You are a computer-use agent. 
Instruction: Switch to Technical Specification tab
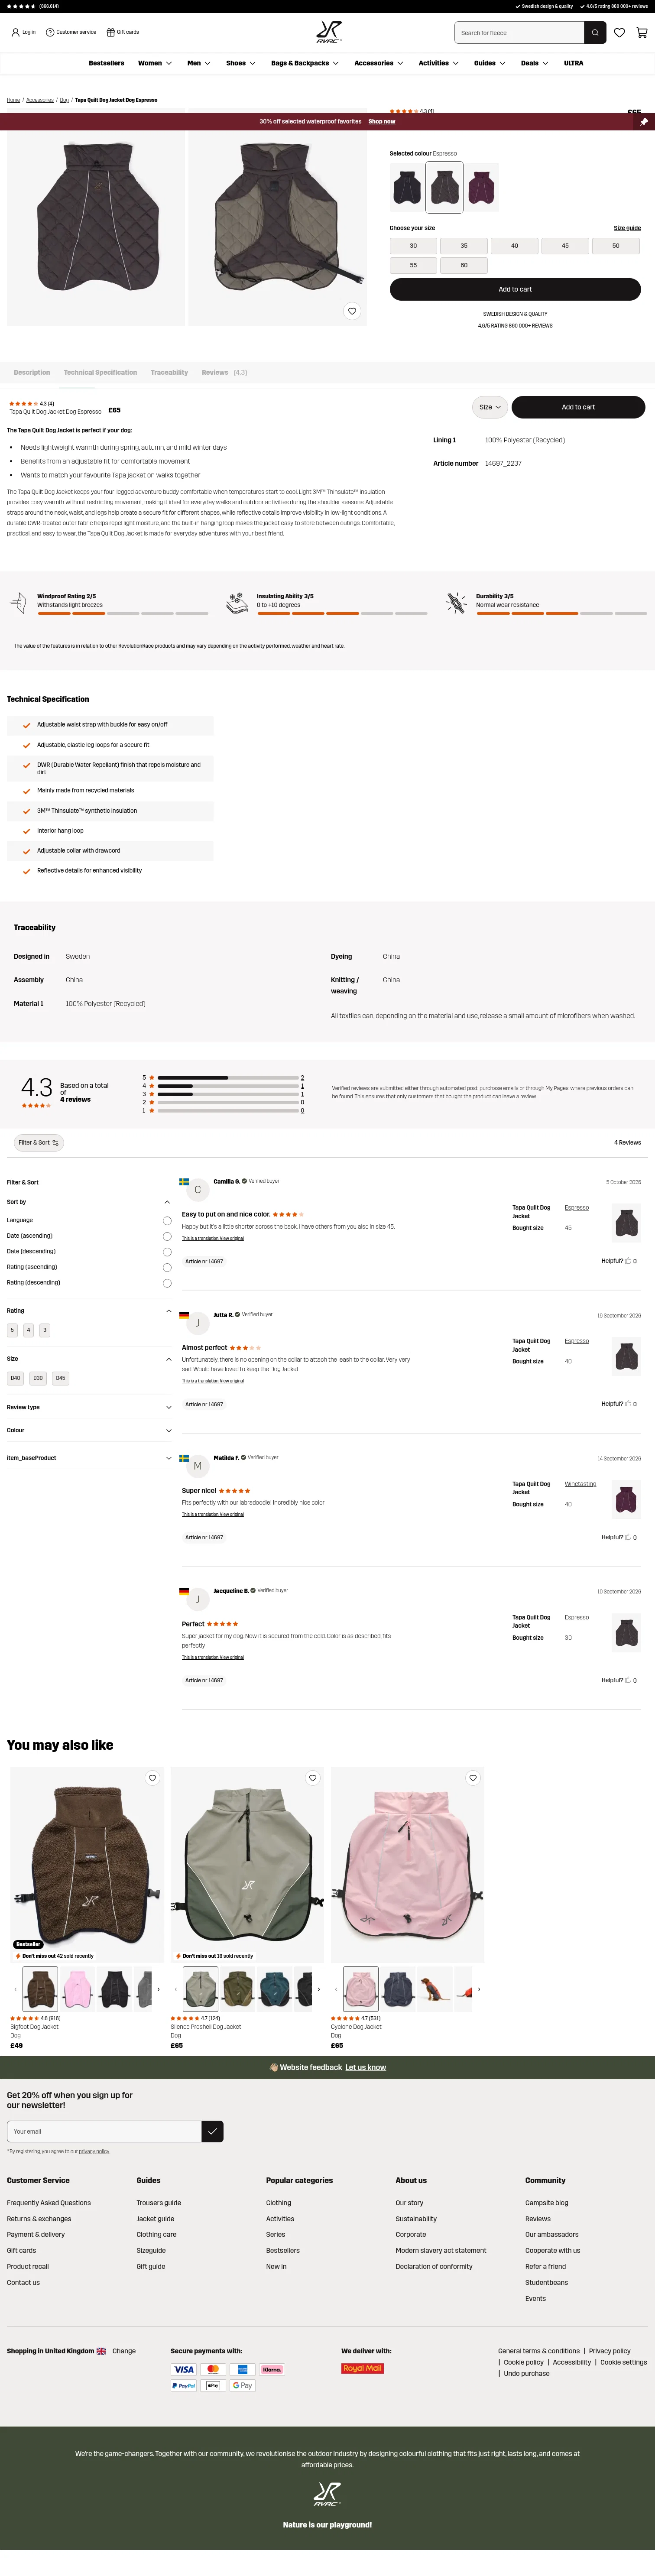point(100,372)
